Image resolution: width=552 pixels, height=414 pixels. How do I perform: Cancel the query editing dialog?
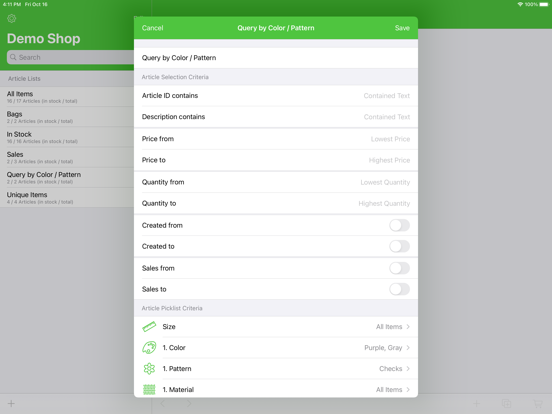click(152, 28)
